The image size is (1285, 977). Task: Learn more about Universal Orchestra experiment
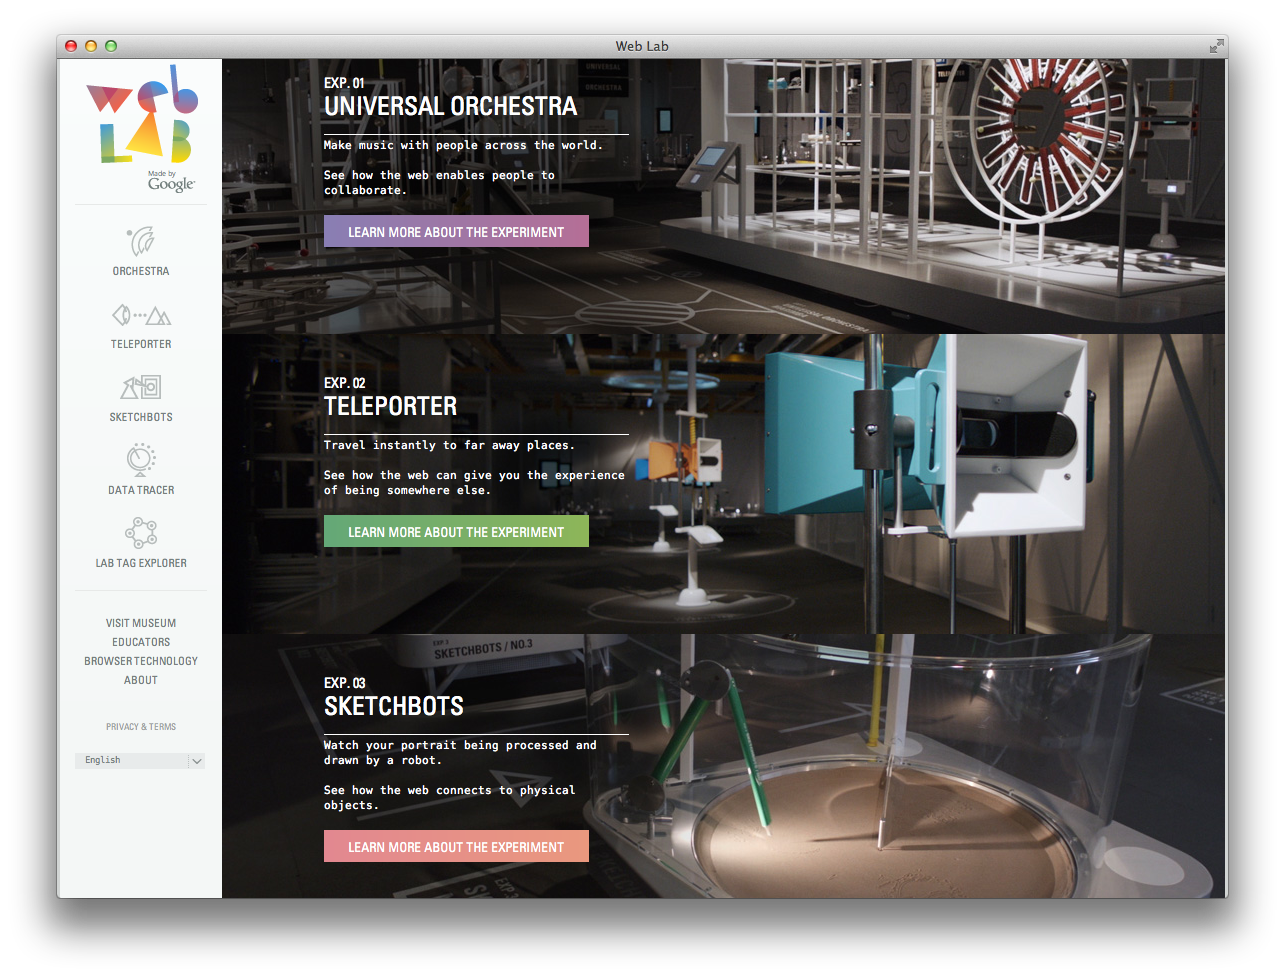(456, 231)
